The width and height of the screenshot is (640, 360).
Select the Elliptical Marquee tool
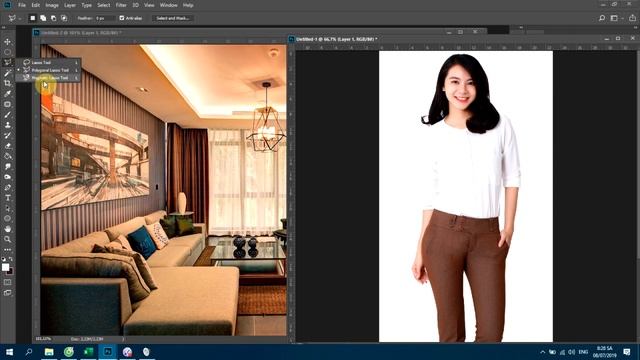click(x=7, y=52)
